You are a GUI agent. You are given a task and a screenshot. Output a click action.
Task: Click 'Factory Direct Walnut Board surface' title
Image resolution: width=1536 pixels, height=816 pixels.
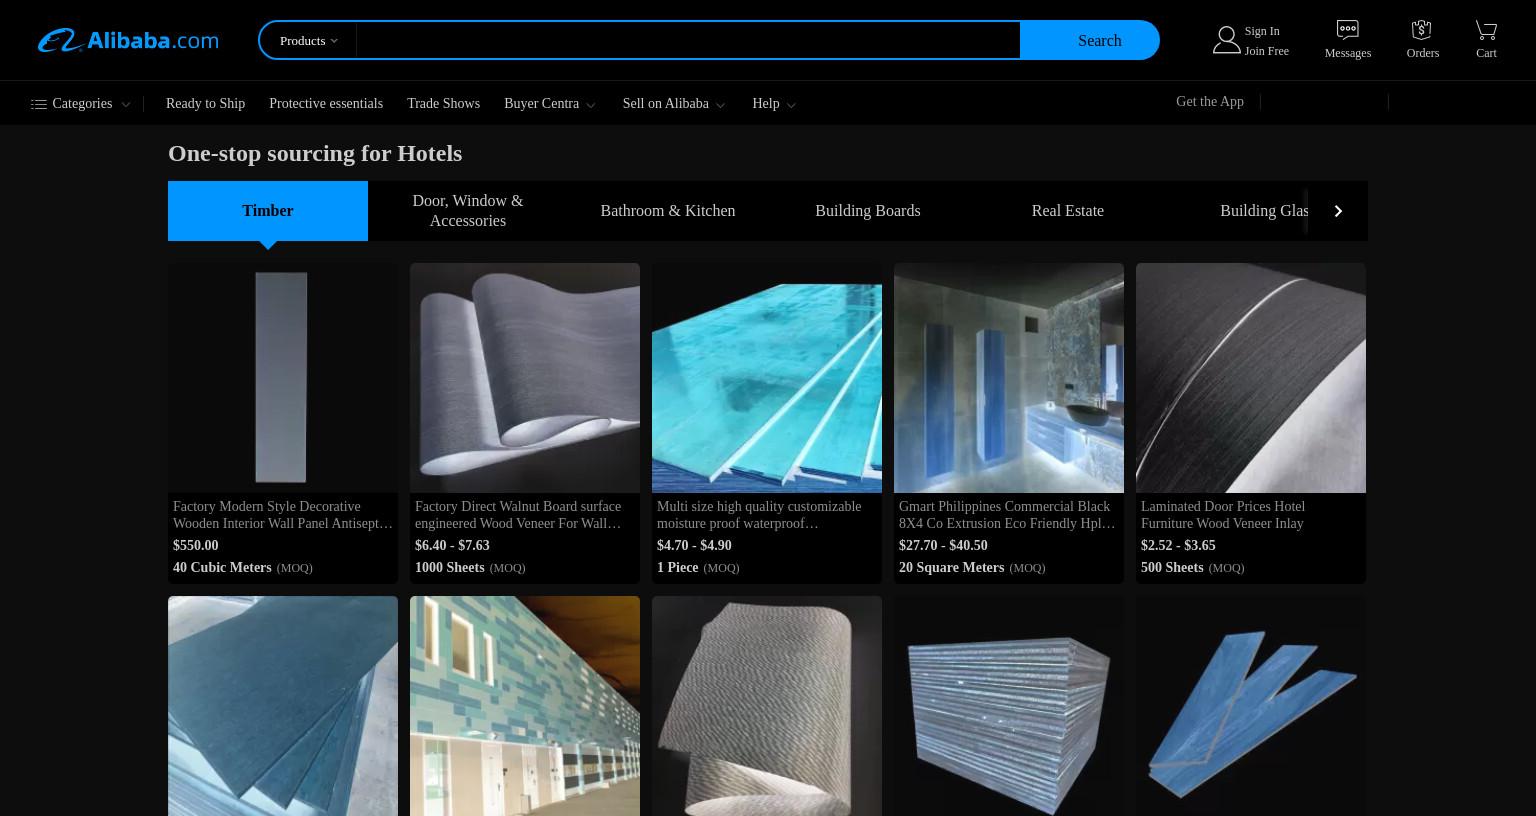click(518, 515)
